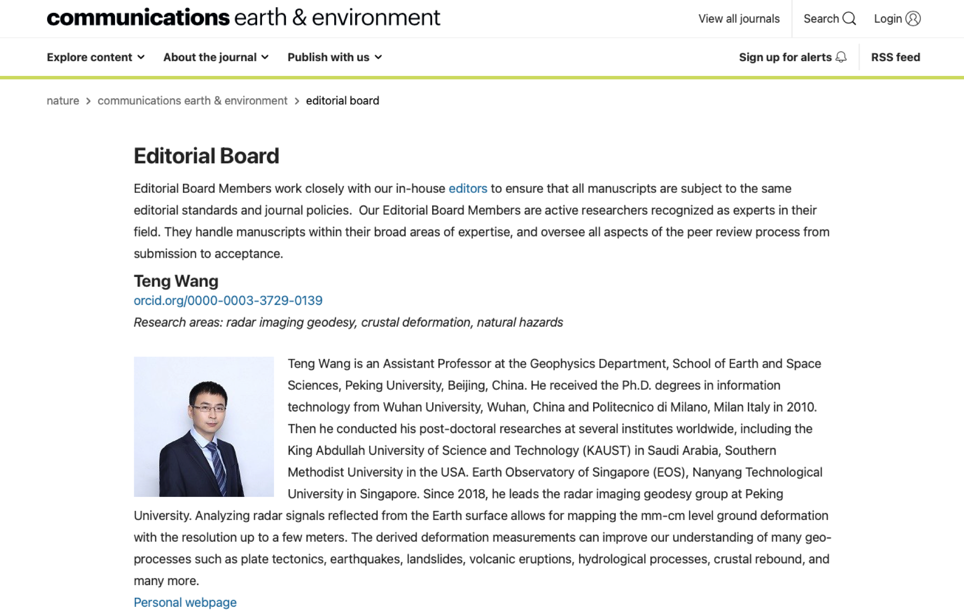Open the About the journal menu

coord(215,58)
